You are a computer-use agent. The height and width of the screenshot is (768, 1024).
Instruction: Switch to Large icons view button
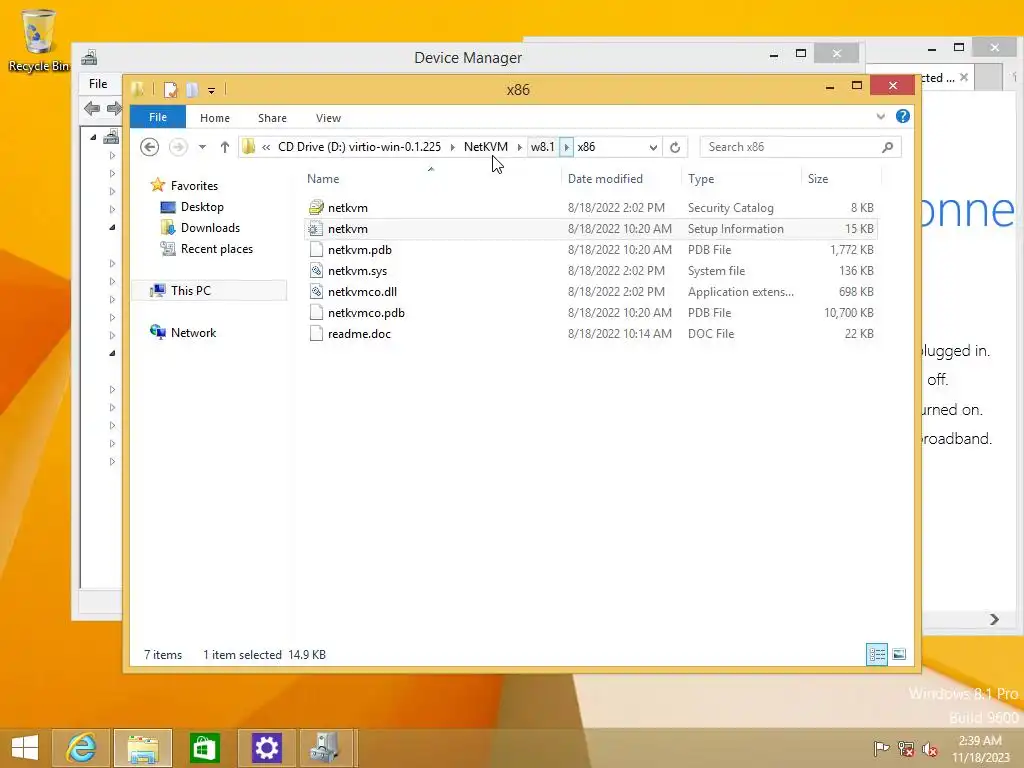pos(899,654)
